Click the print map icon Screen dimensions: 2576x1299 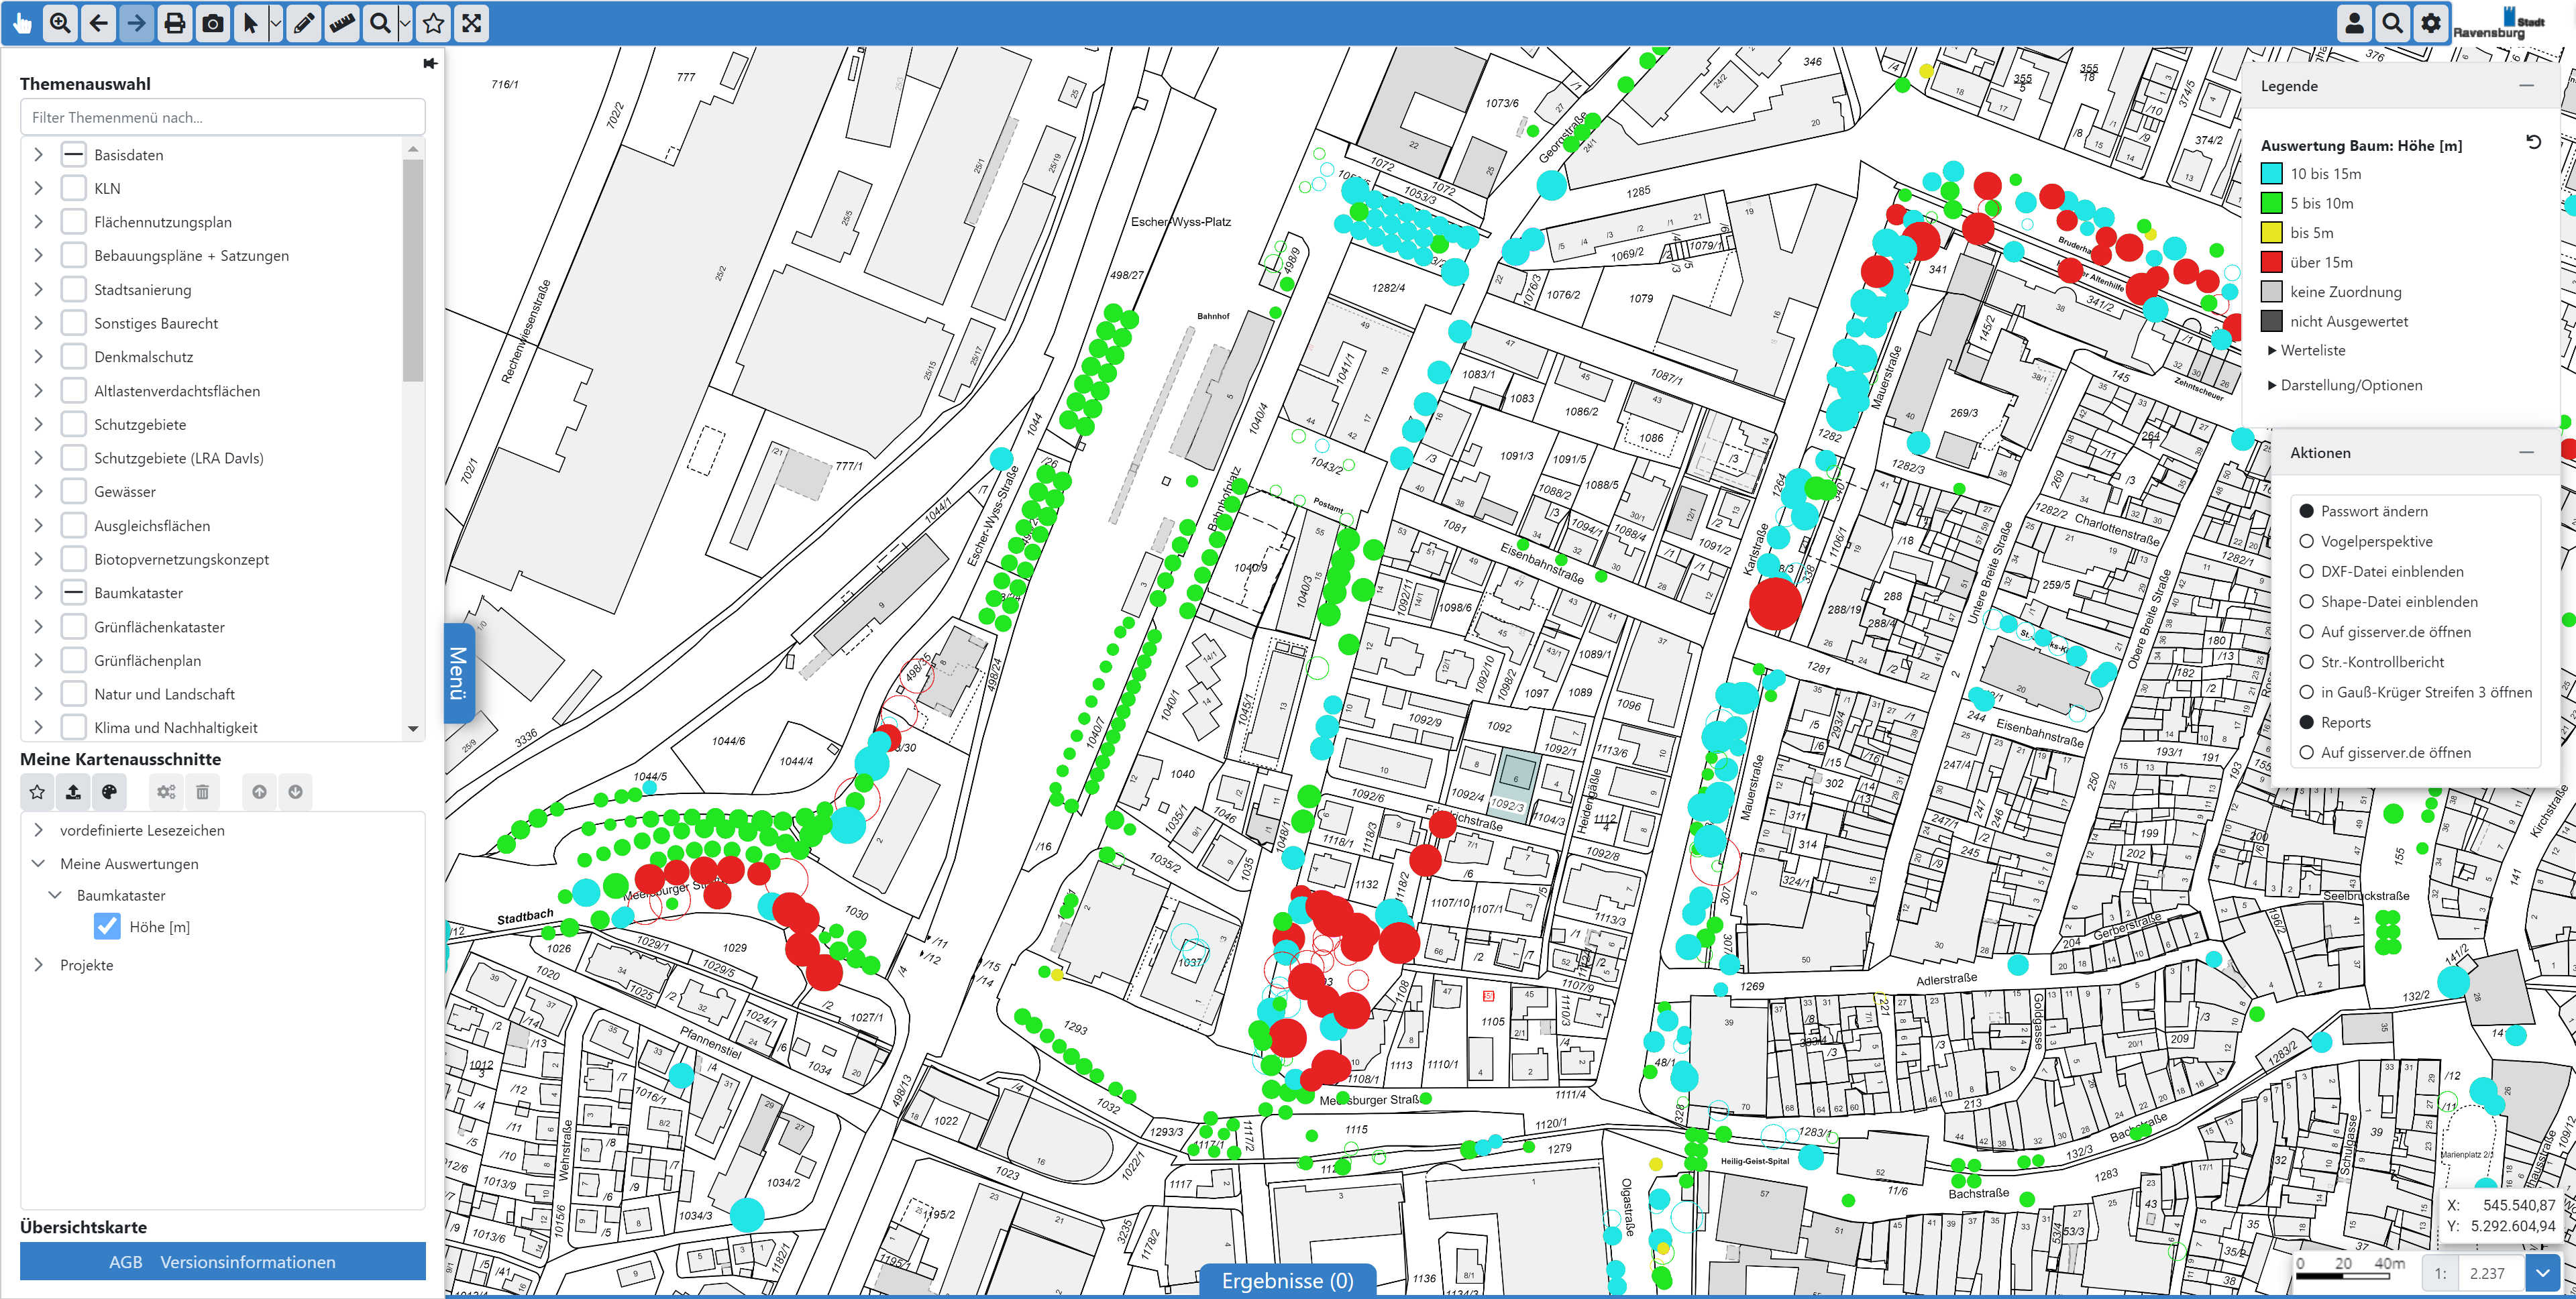[175, 23]
